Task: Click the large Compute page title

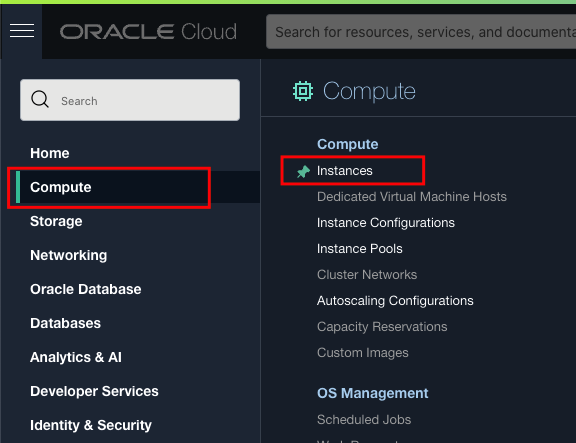Action: 369,91
